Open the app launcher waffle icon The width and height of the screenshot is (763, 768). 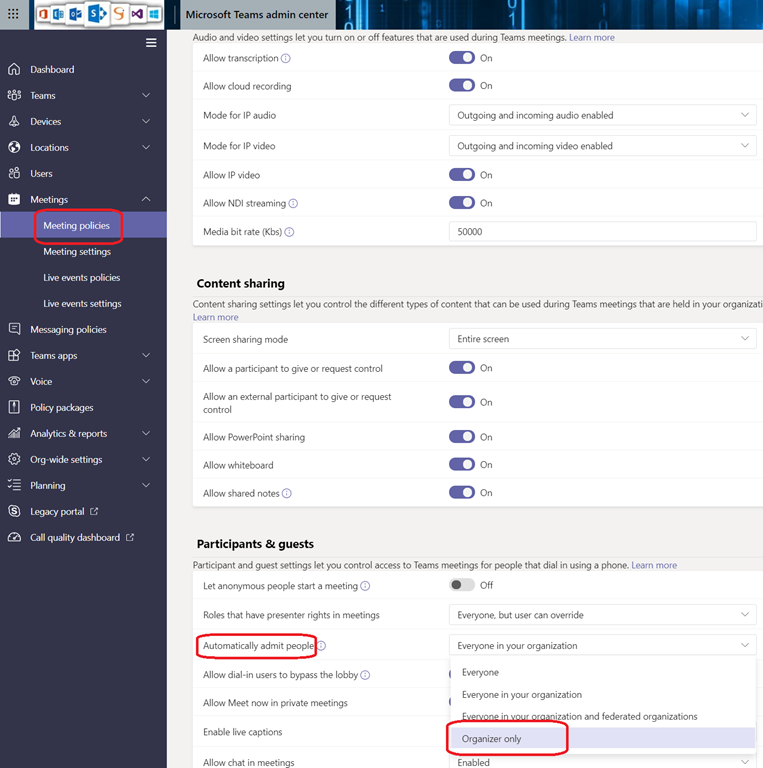tap(13, 14)
